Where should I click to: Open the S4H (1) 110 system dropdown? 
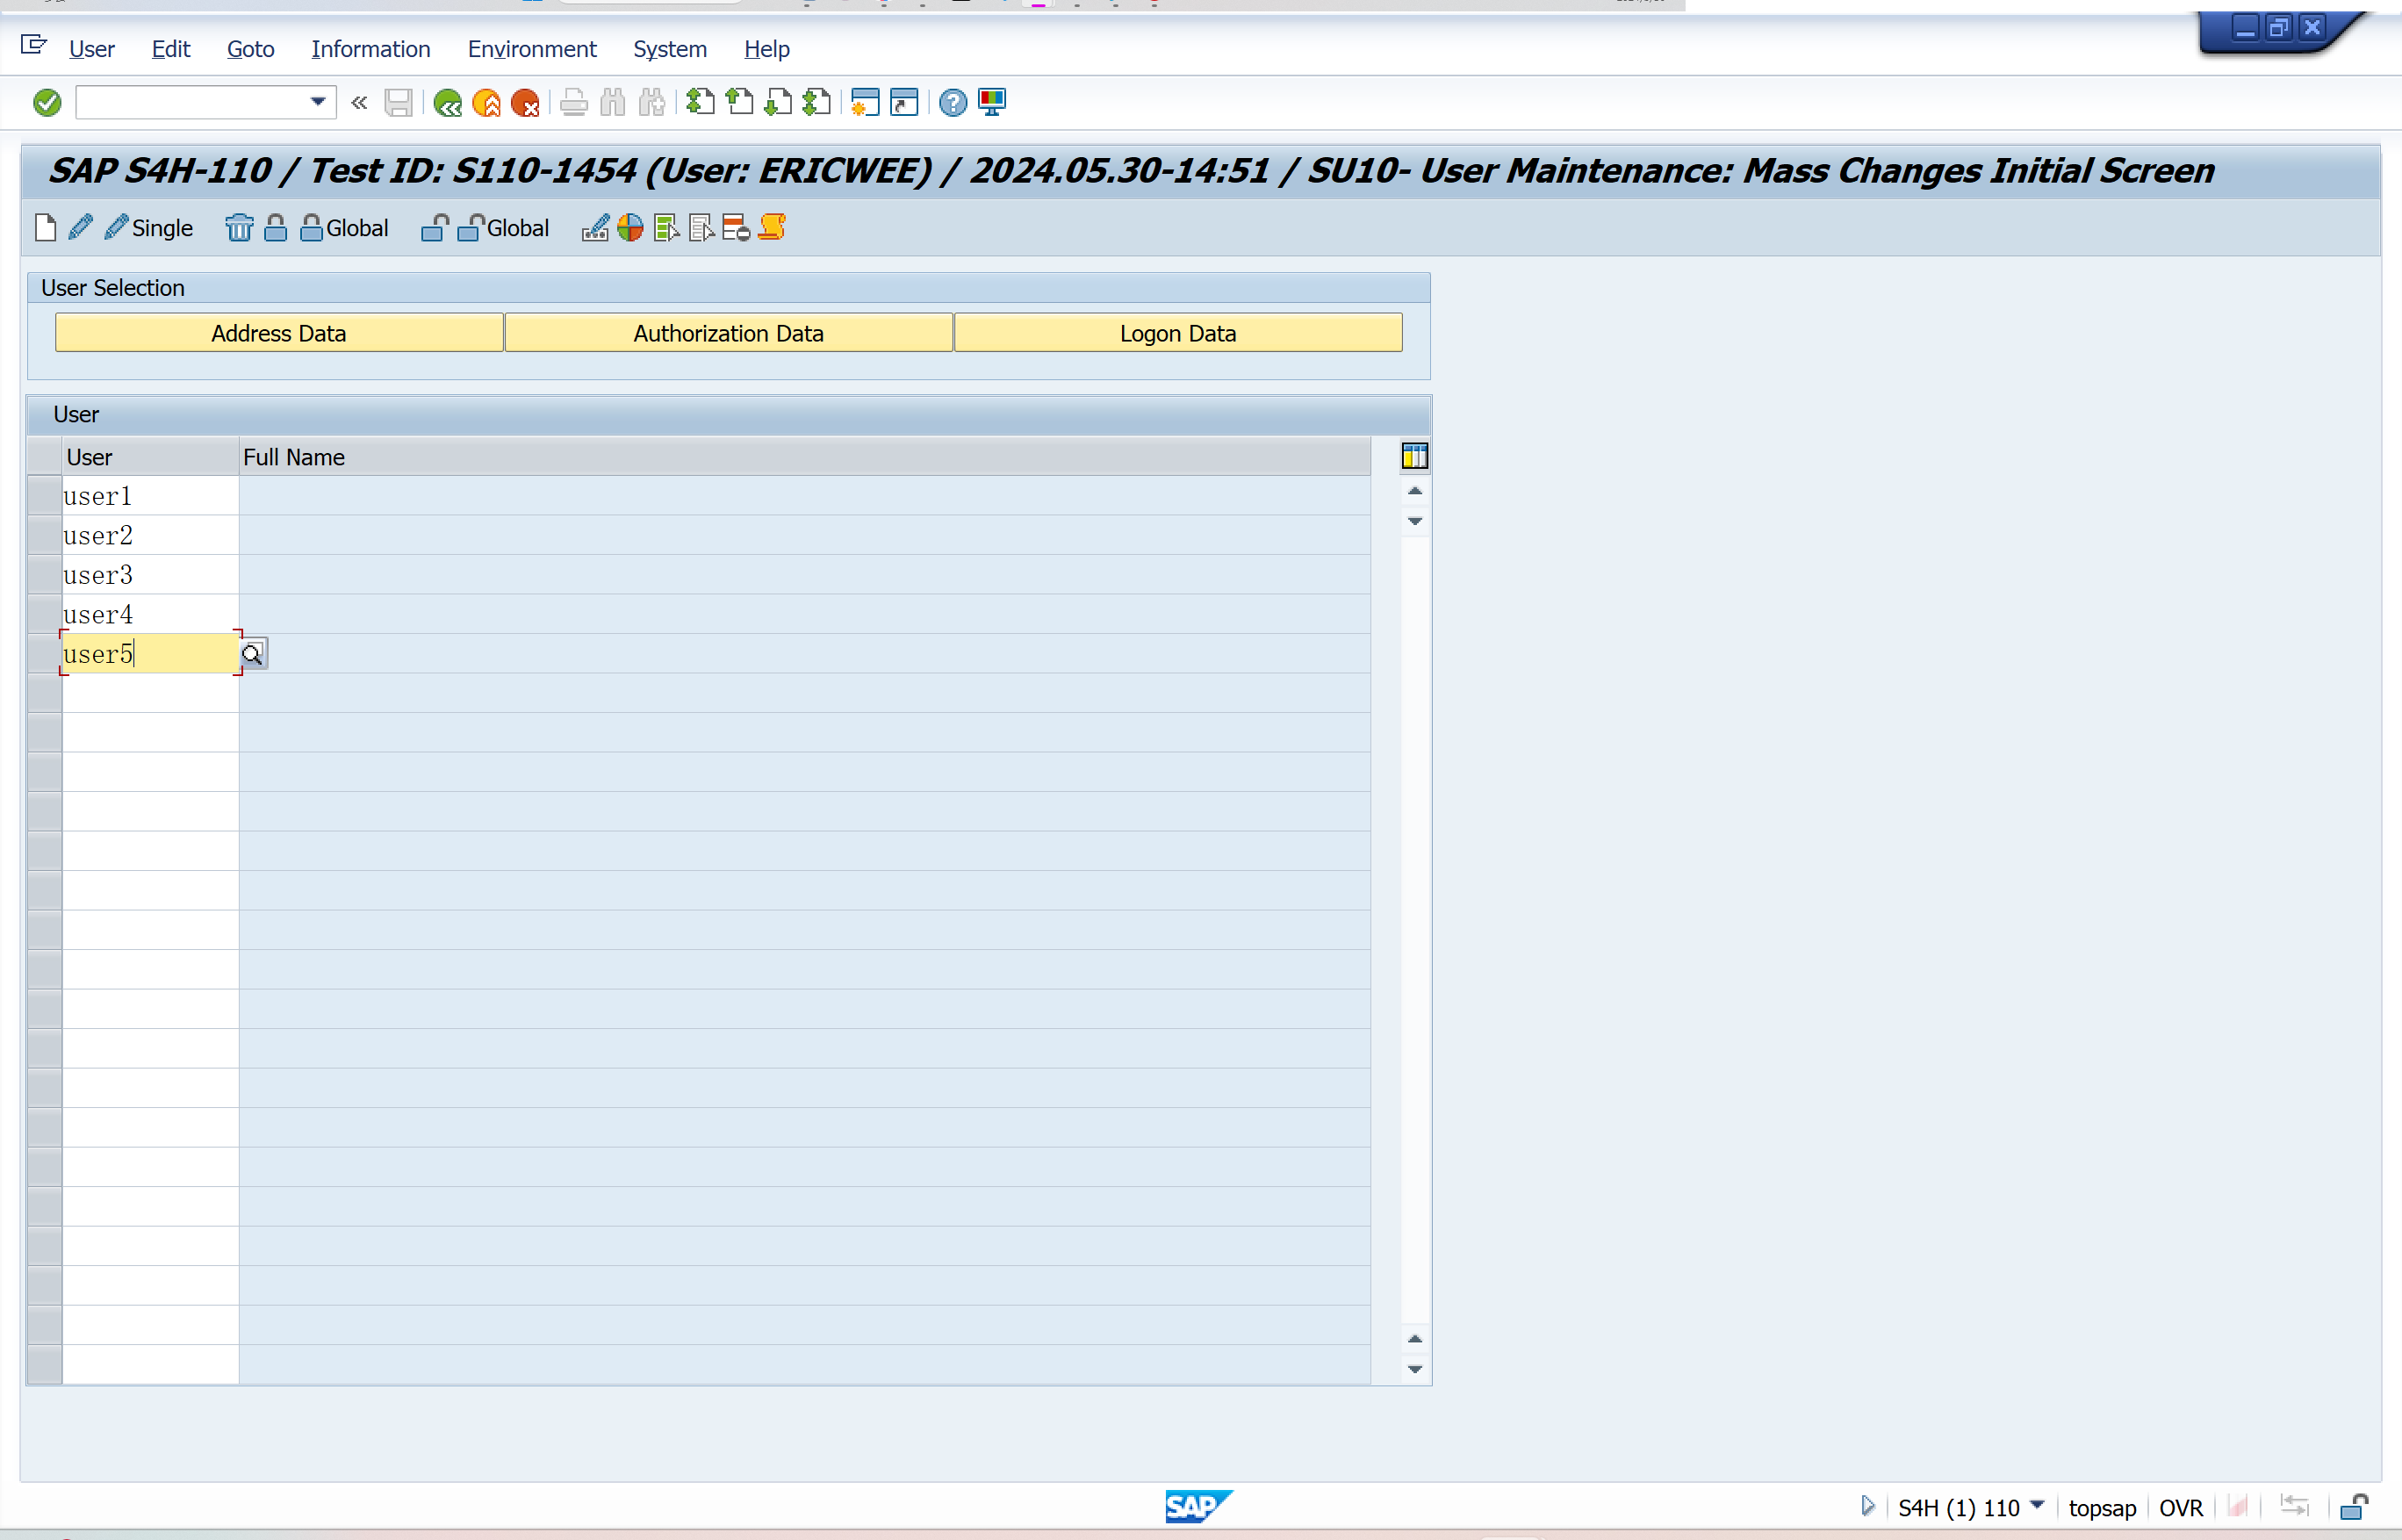(x=2037, y=1505)
